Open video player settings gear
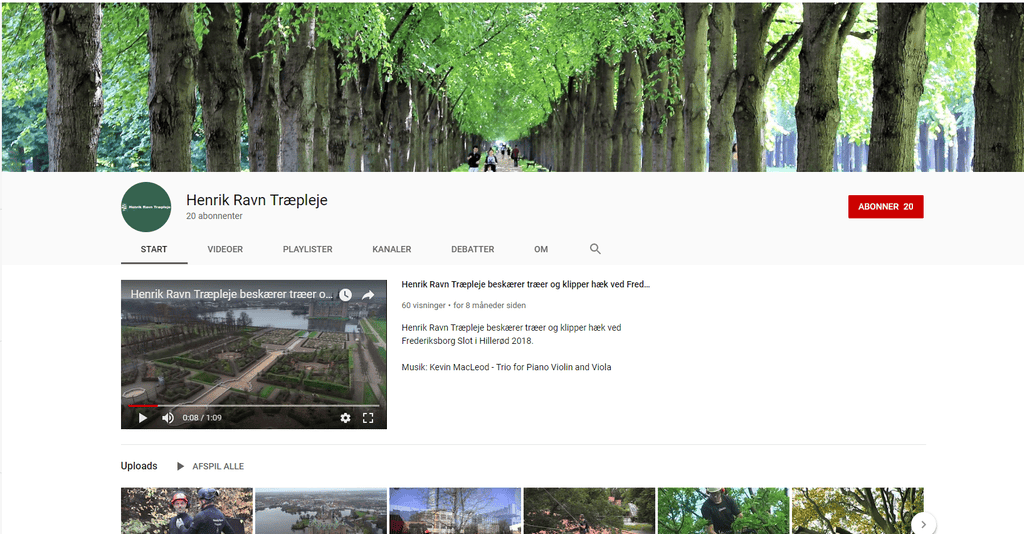The image size is (1024, 534). [345, 418]
